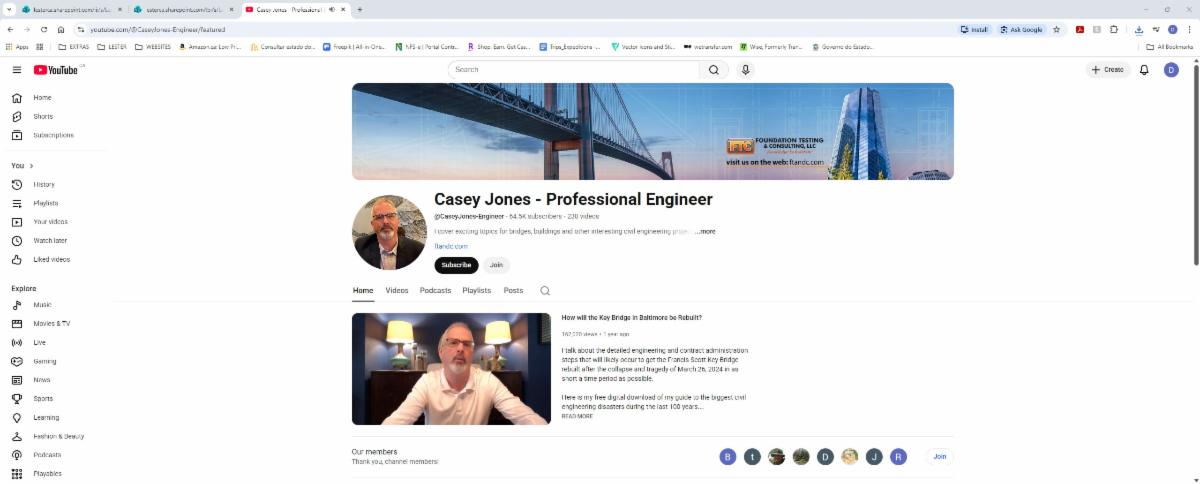
Task: Click member avatar letter B
Action: click(728, 457)
